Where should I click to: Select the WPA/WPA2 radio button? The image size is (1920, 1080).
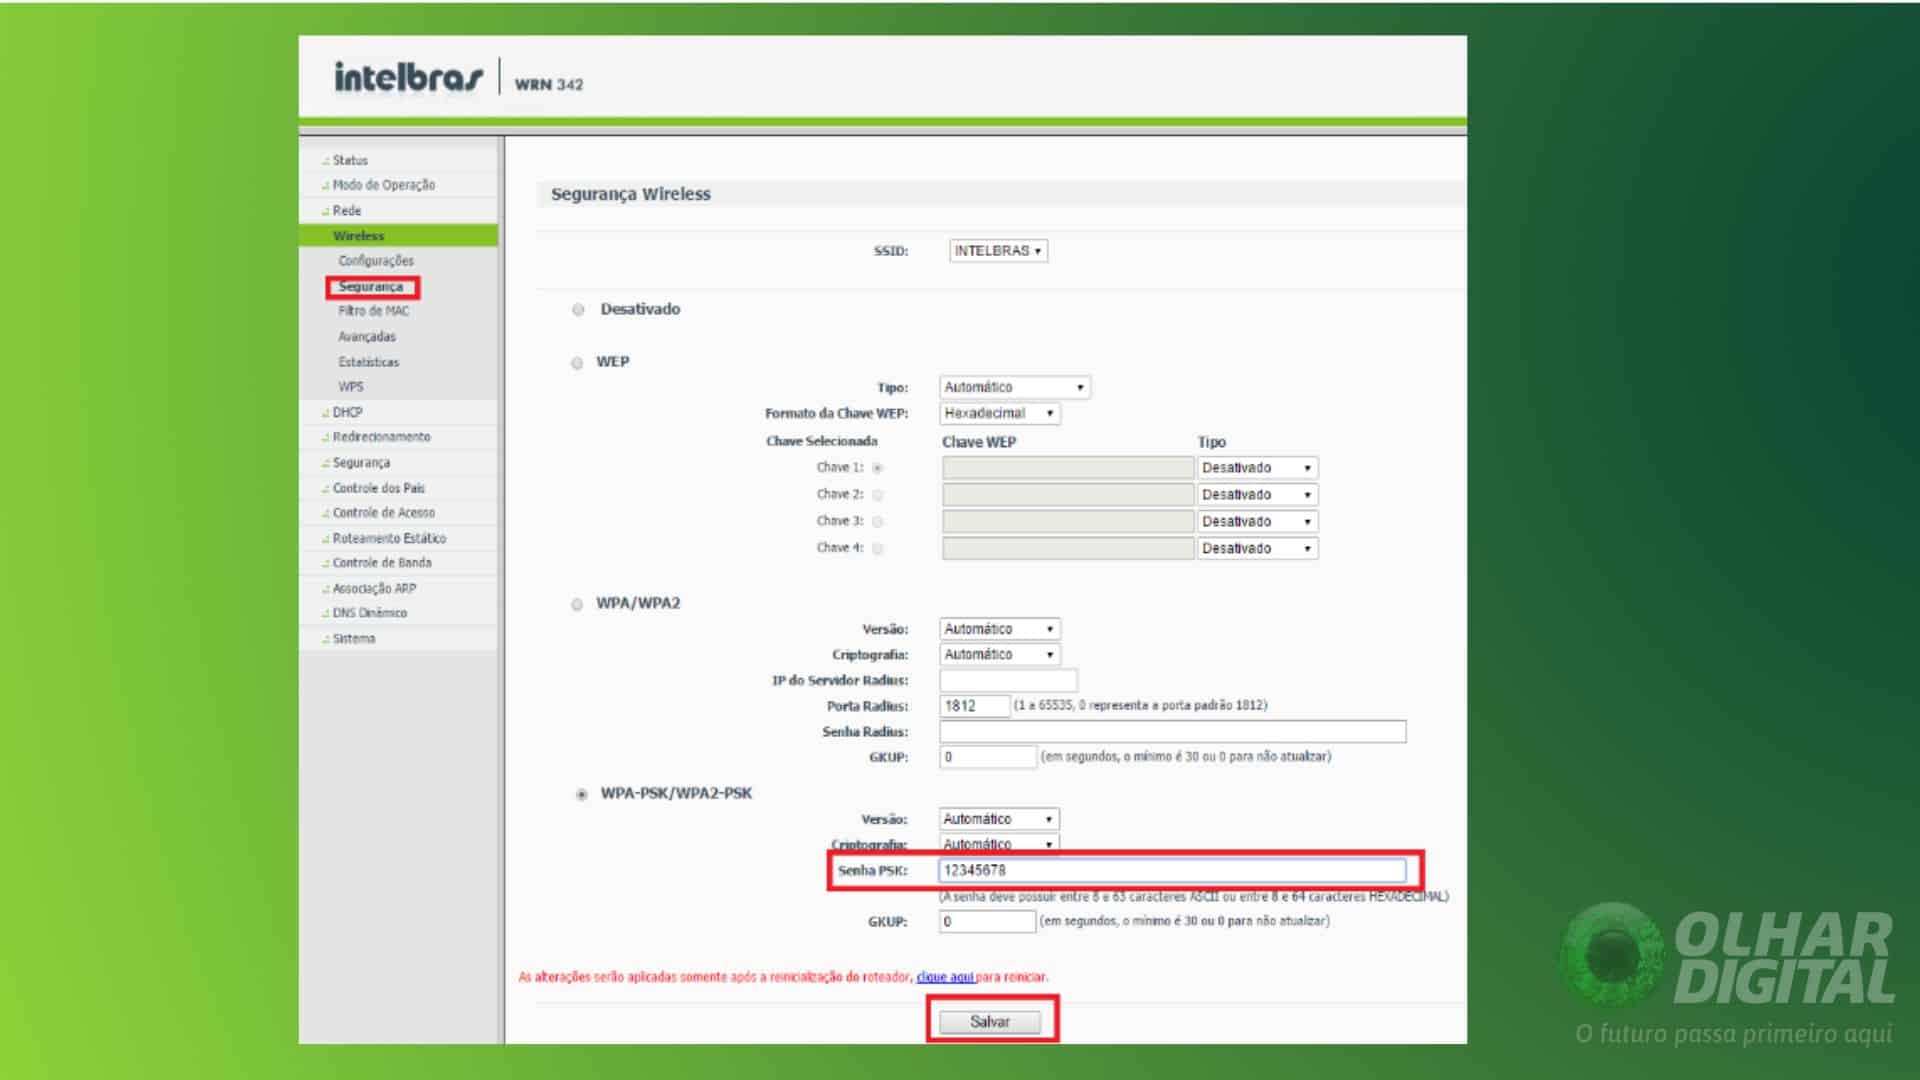coord(577,604)
